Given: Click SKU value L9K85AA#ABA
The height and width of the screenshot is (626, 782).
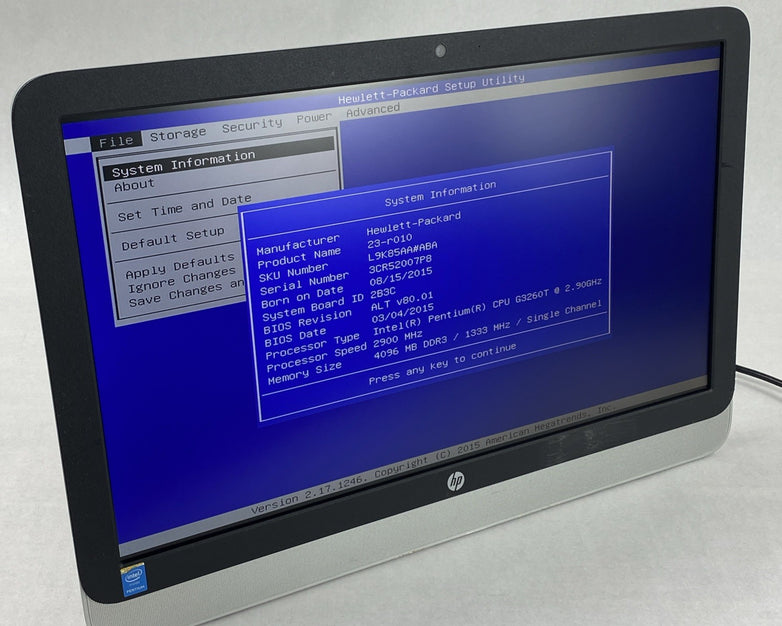Looking at the screenshot, I should 402,251.
